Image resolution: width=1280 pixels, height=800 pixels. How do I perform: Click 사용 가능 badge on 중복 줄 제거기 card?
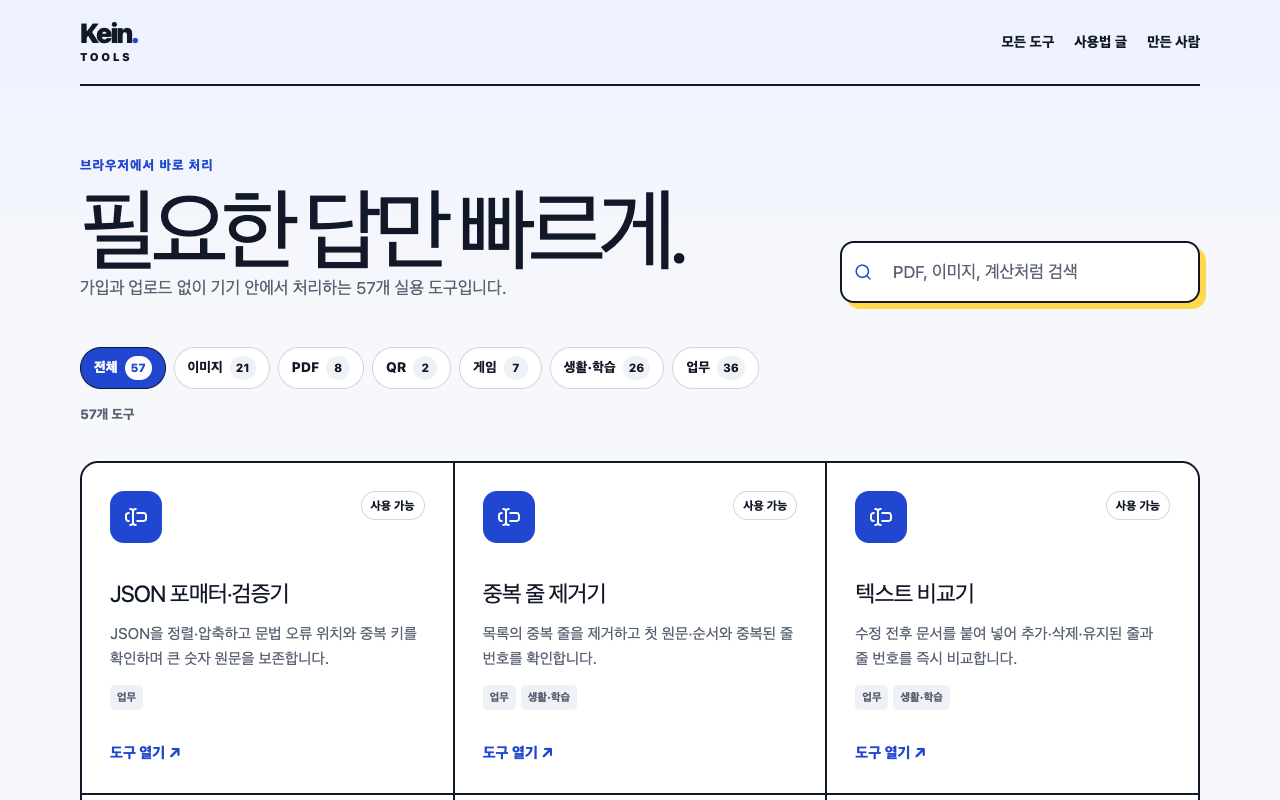tap(765, 506)
